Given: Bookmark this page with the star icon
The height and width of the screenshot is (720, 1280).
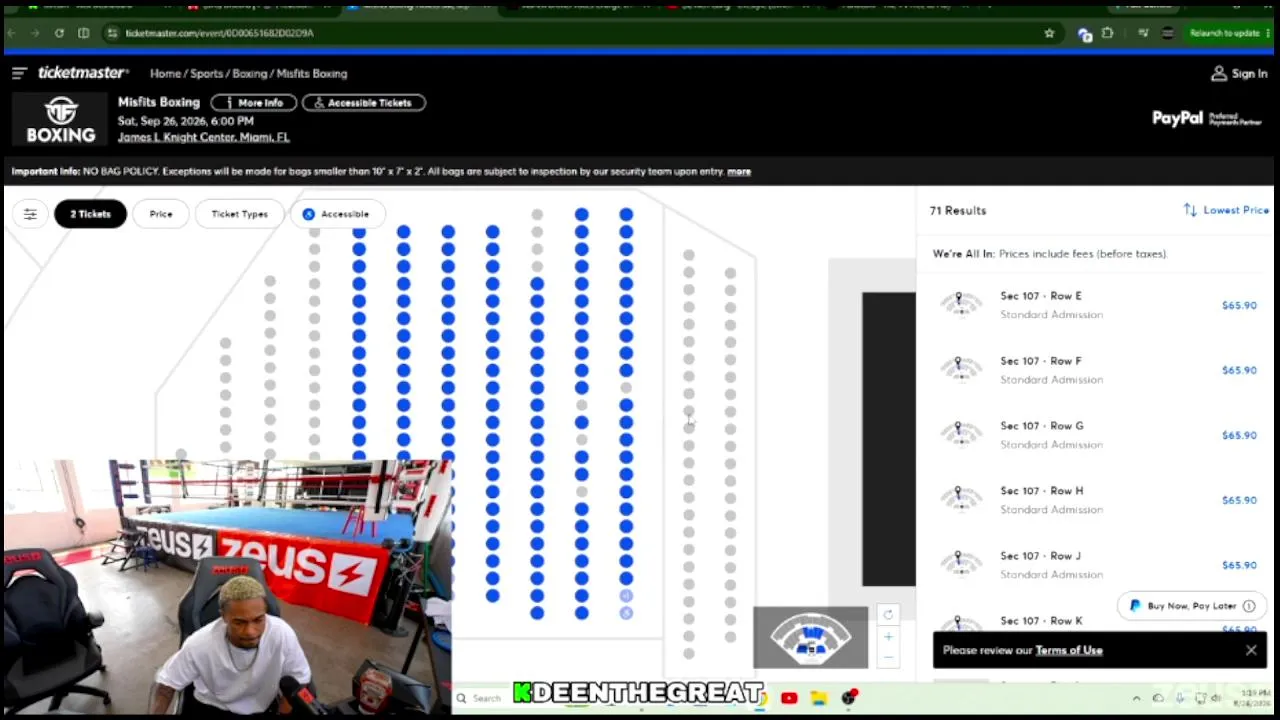Looking at the screenshot, I should tap(1049, 33).
